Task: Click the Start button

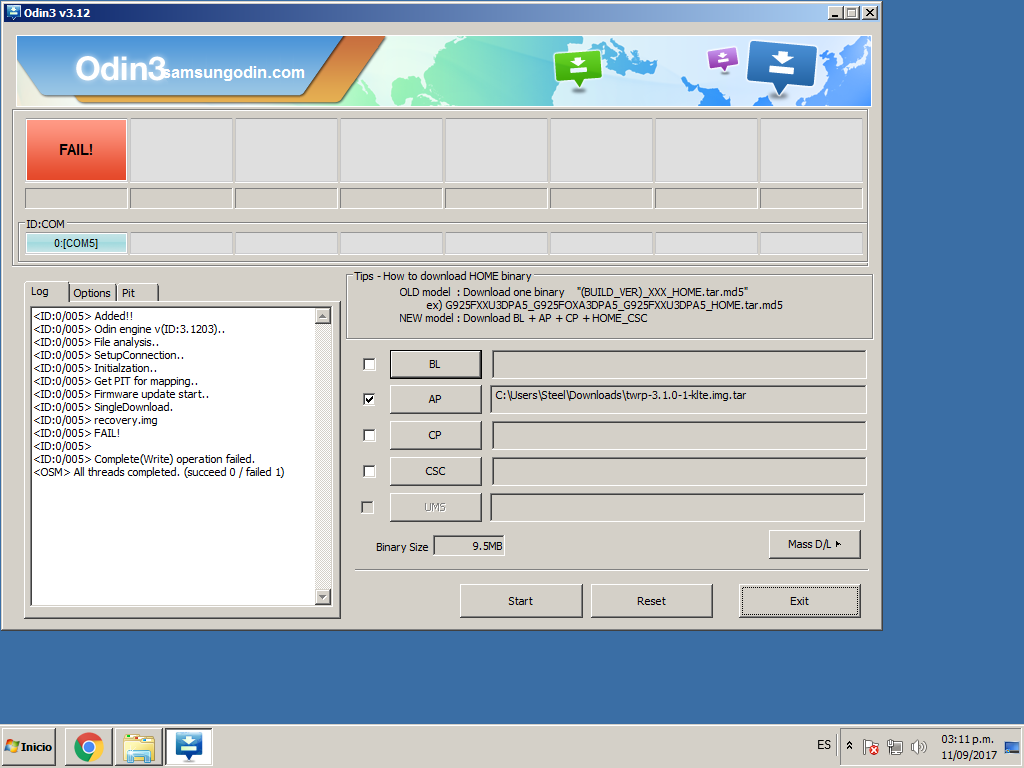Action: 520,601
